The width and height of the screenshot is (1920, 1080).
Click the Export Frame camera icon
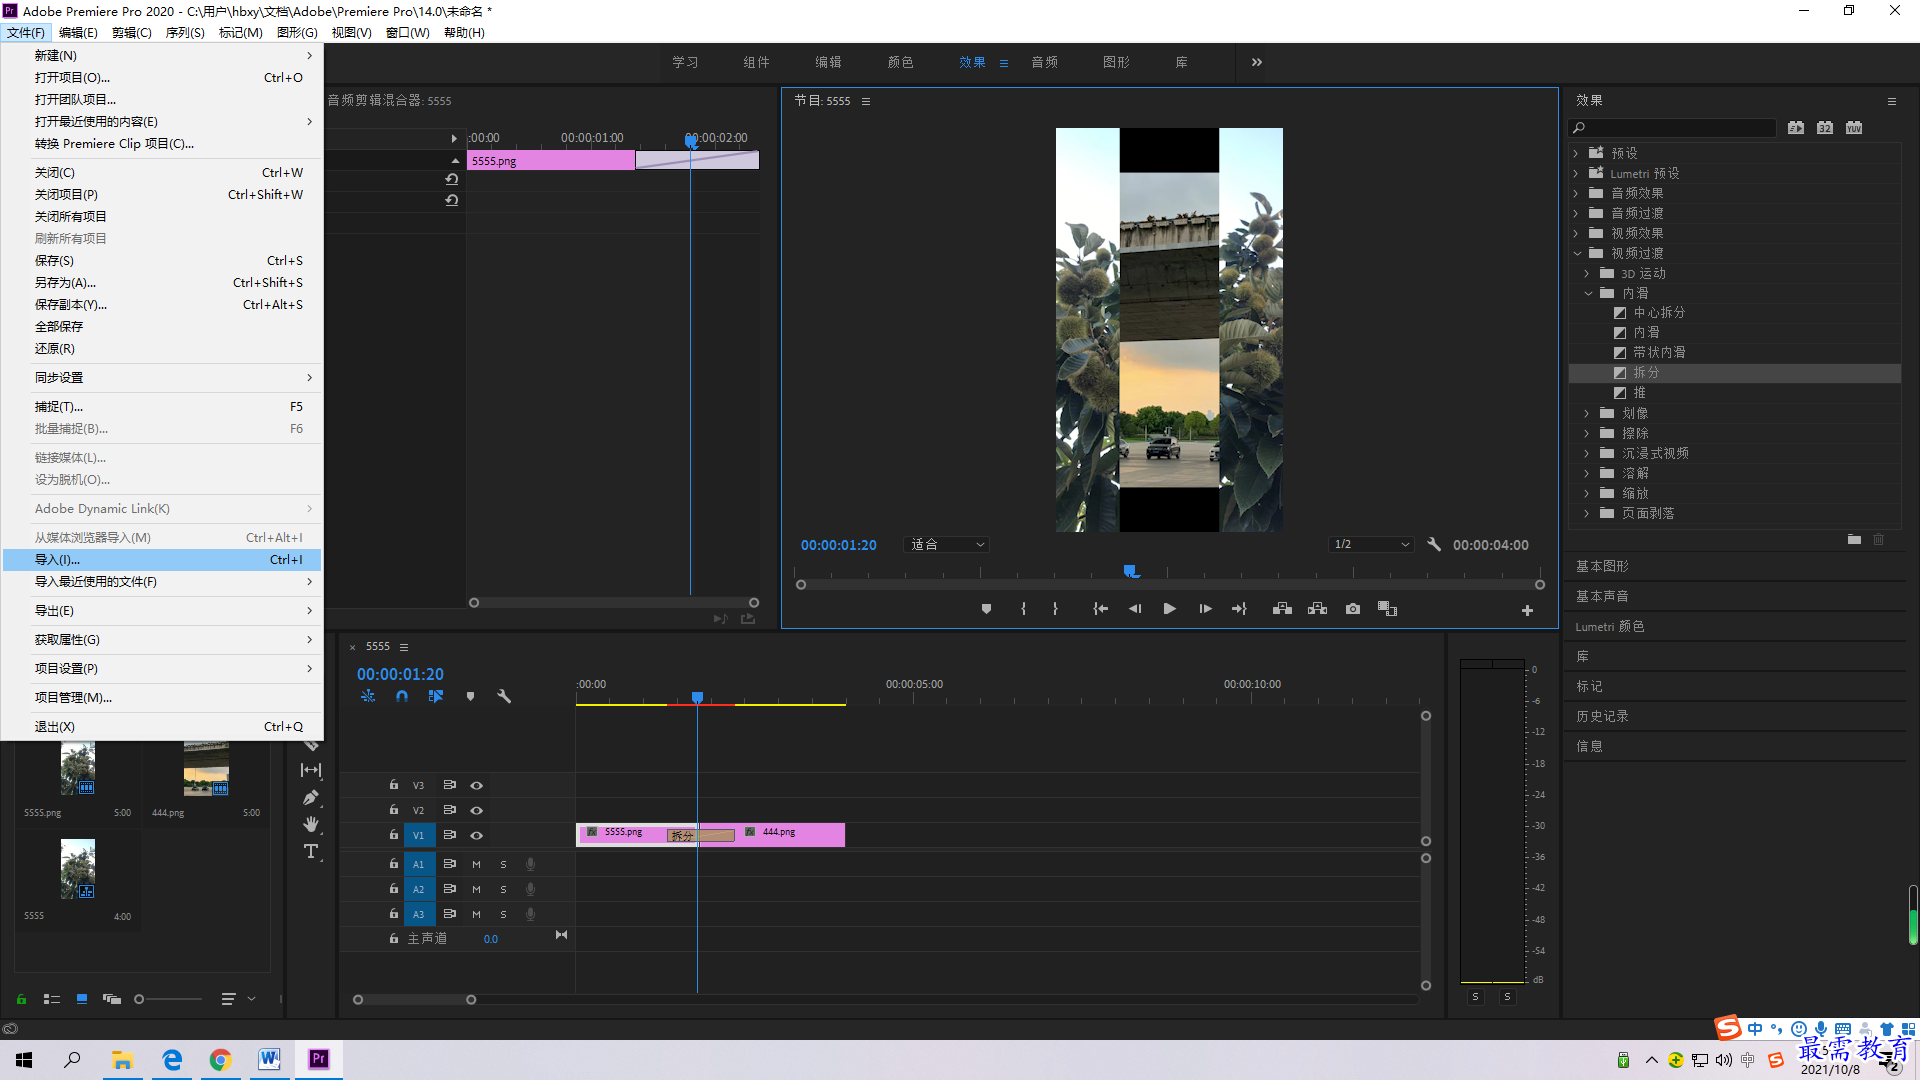tap(1353, 609)
